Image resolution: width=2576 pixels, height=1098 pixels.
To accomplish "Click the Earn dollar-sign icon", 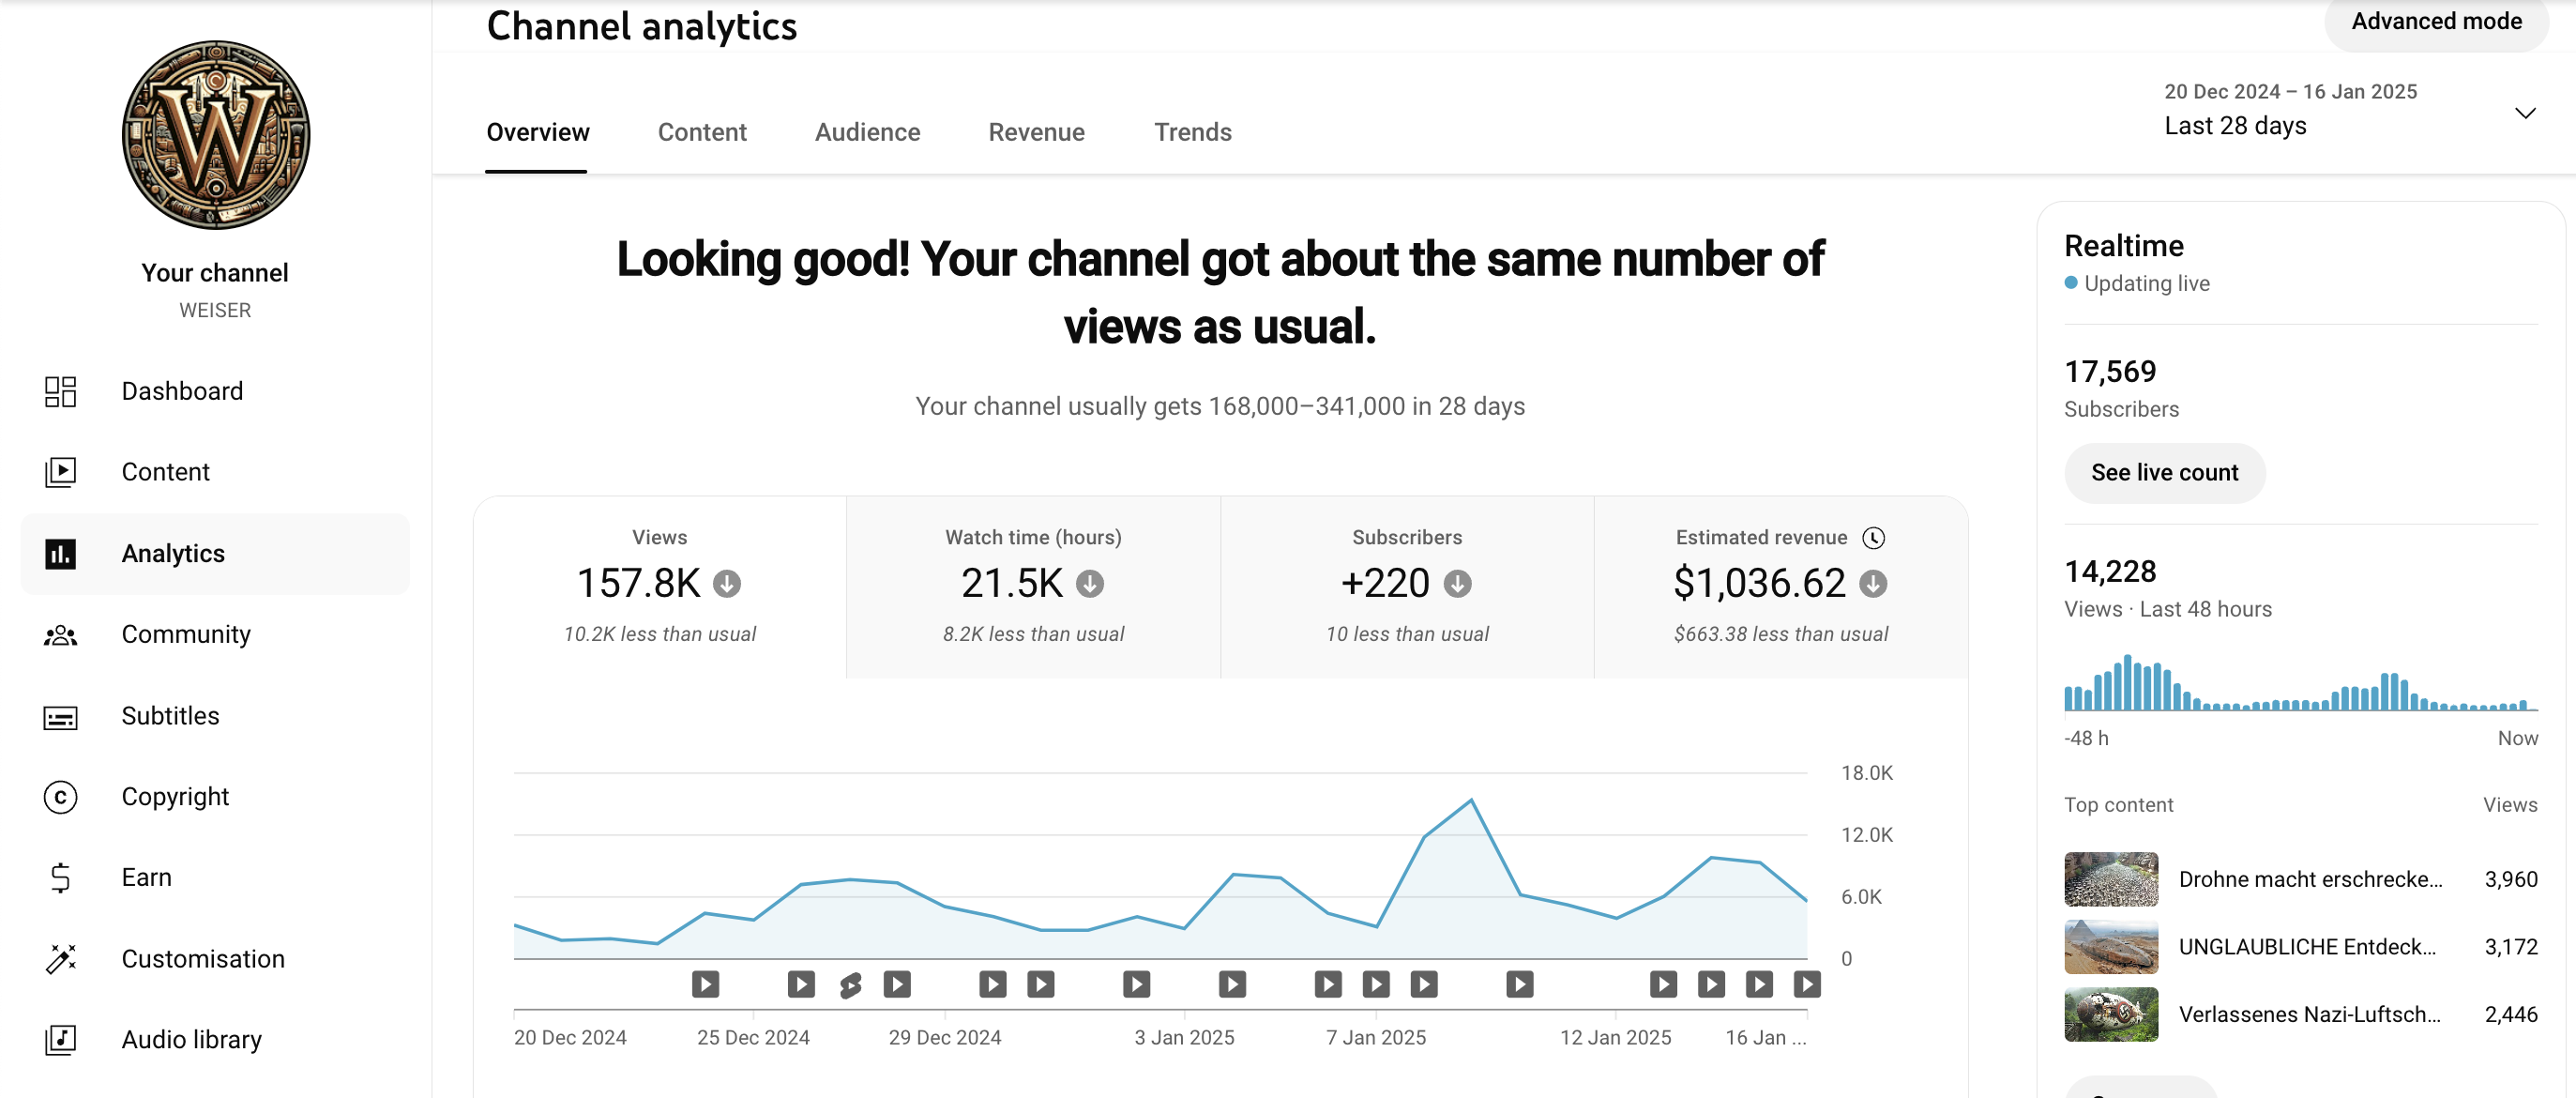I will point(60,877).
